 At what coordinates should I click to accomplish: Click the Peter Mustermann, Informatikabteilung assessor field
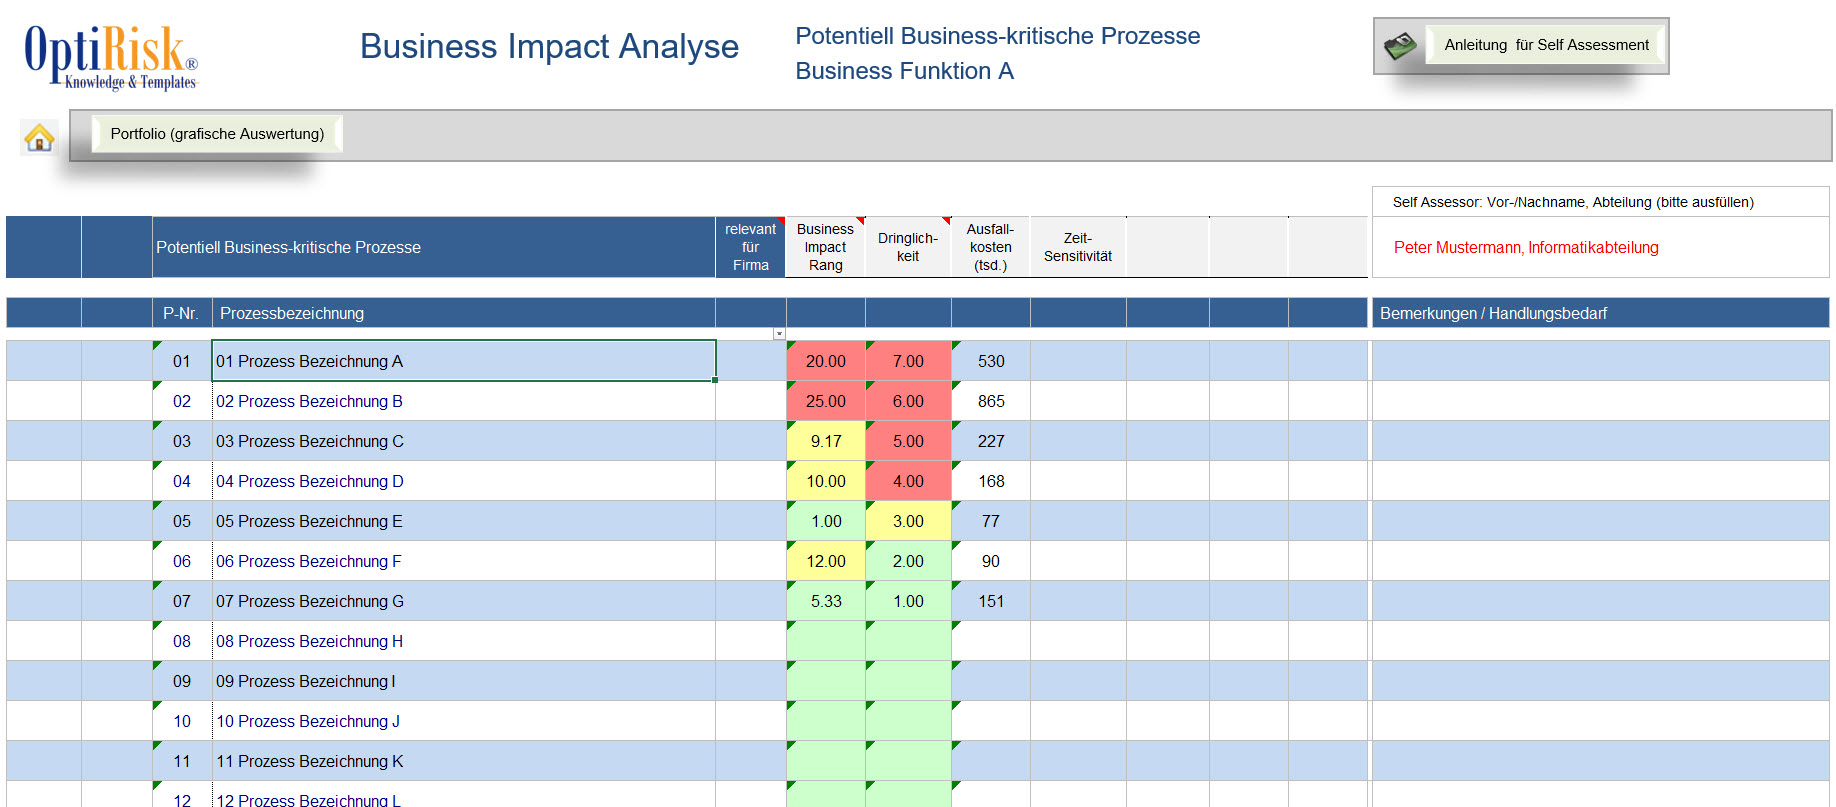[1525, 248]
